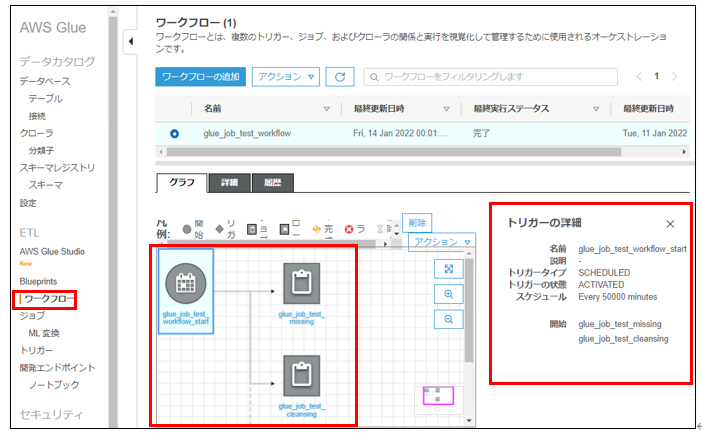This screenshot has width=702, height=433.
Task: Zoom out of the workflow graph
Action: [x=449, y=319]
